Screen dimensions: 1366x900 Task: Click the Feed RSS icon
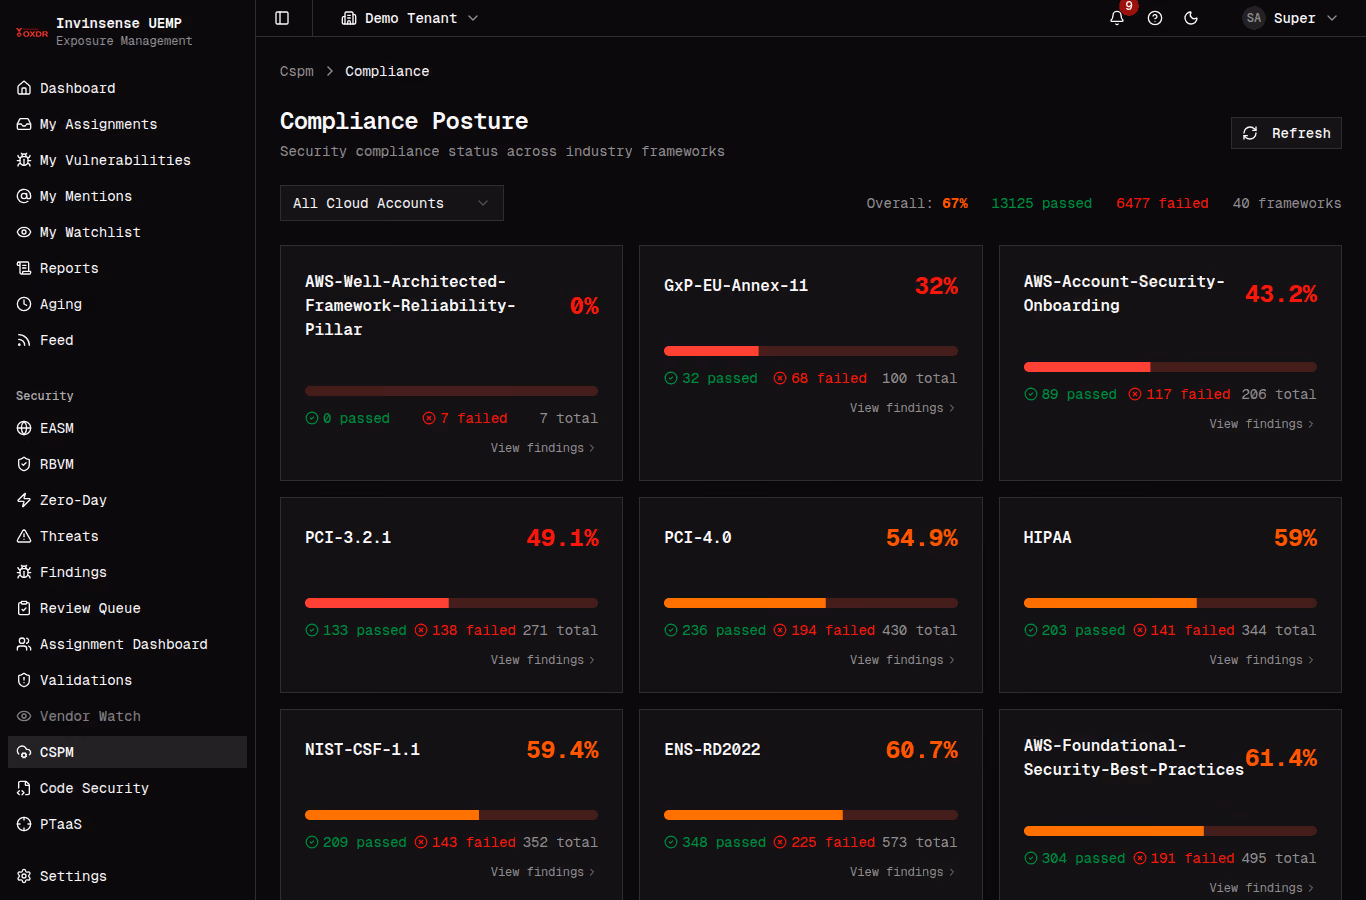coord(24,340)
